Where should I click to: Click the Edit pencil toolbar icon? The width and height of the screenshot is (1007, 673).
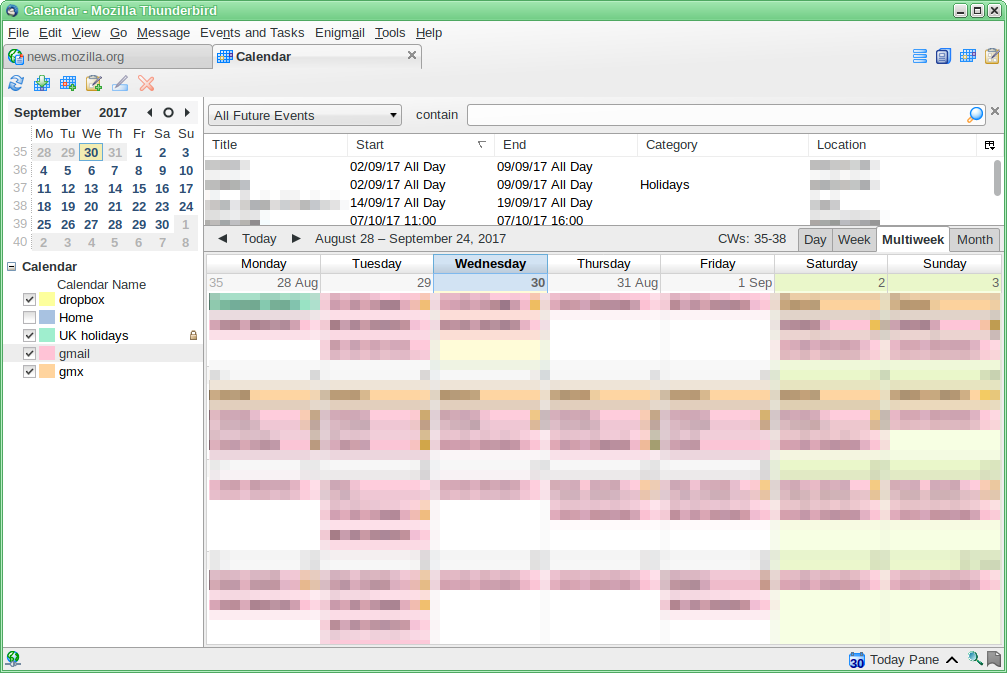coord(120,84)
